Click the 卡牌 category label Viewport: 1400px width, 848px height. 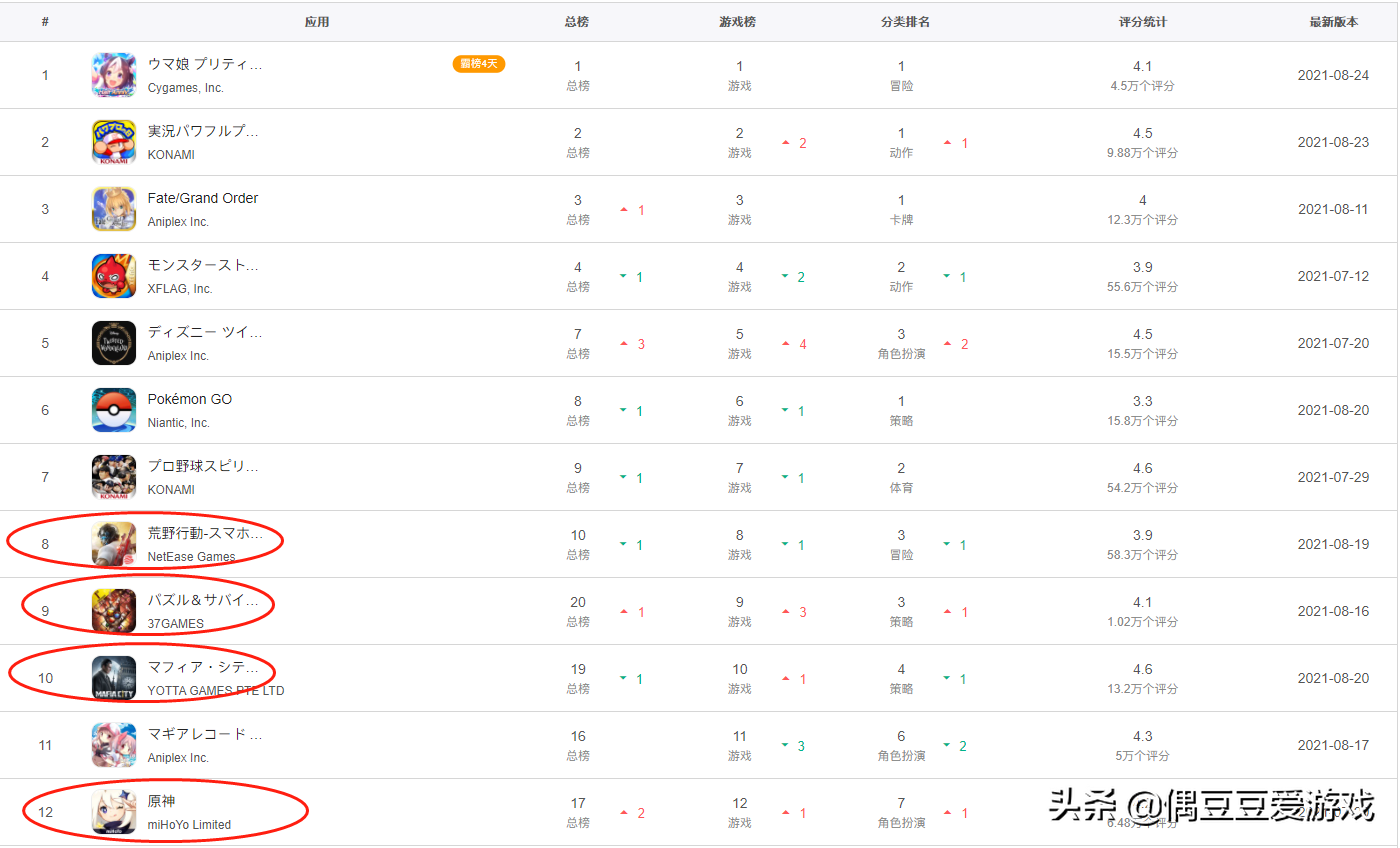tap(901, 220)
